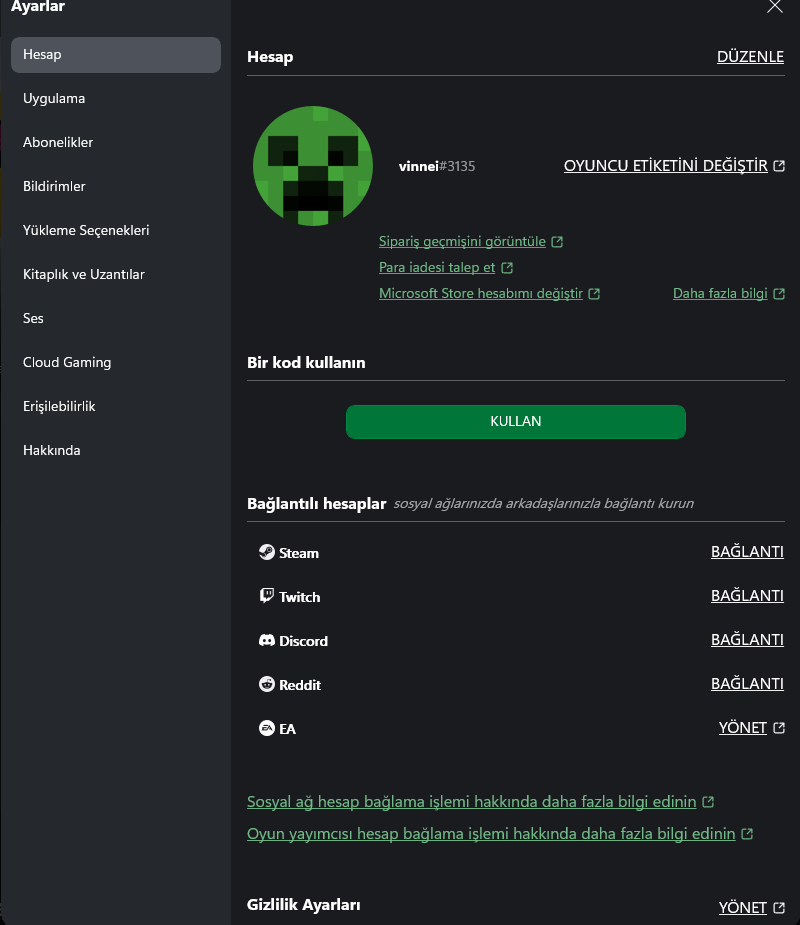Click the Twitch logo icon
800x925 pixels.
coord(267,596)
